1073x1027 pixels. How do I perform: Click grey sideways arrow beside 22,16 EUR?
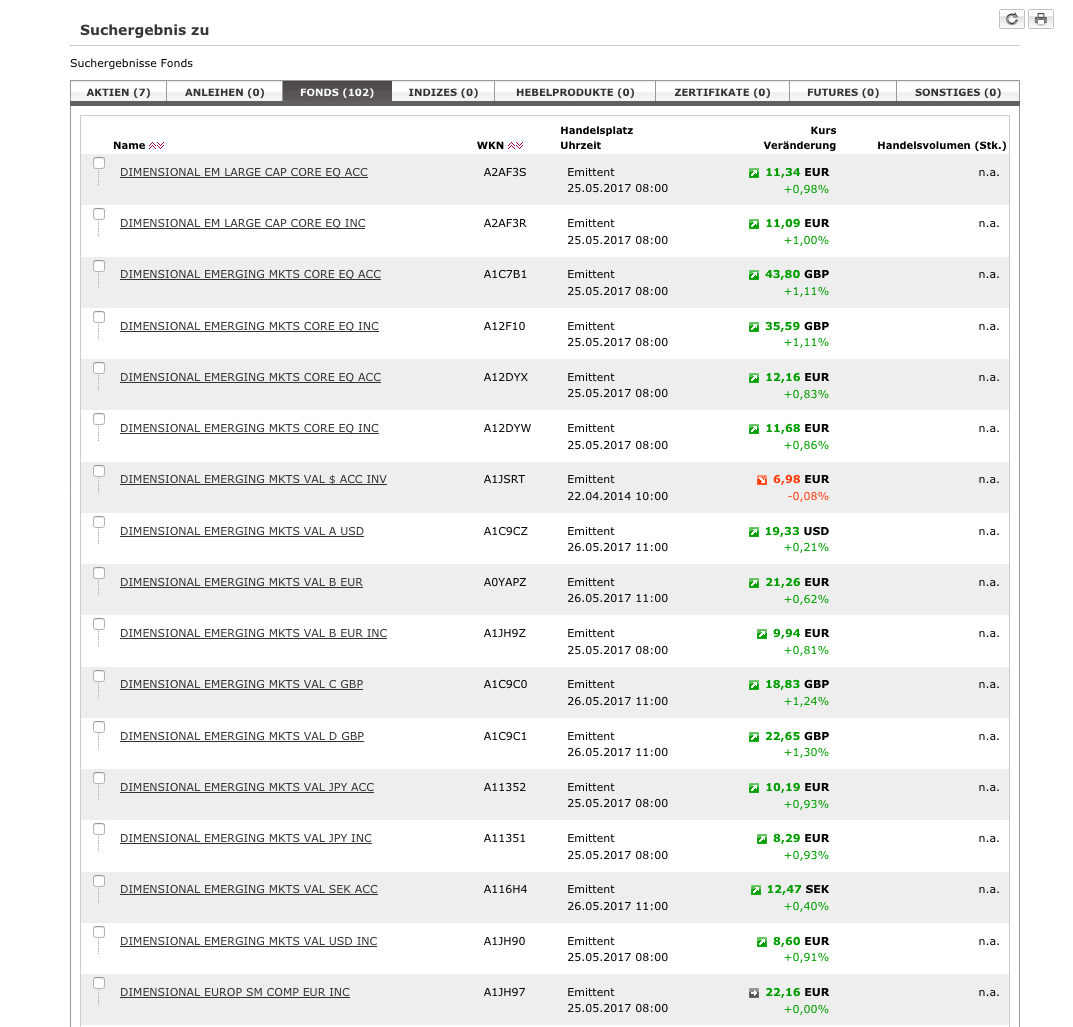point(753,993)
